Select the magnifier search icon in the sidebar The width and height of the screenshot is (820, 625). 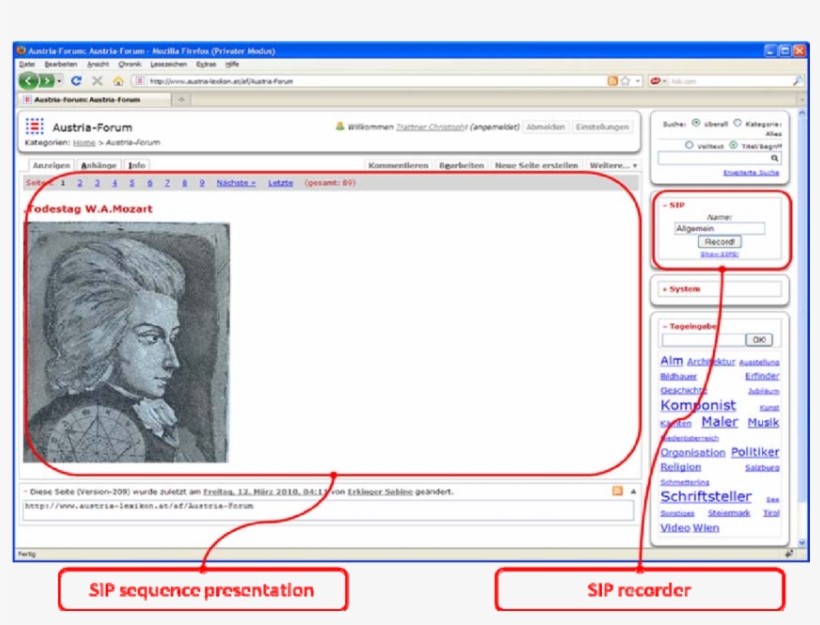click(x=776, y=157)
